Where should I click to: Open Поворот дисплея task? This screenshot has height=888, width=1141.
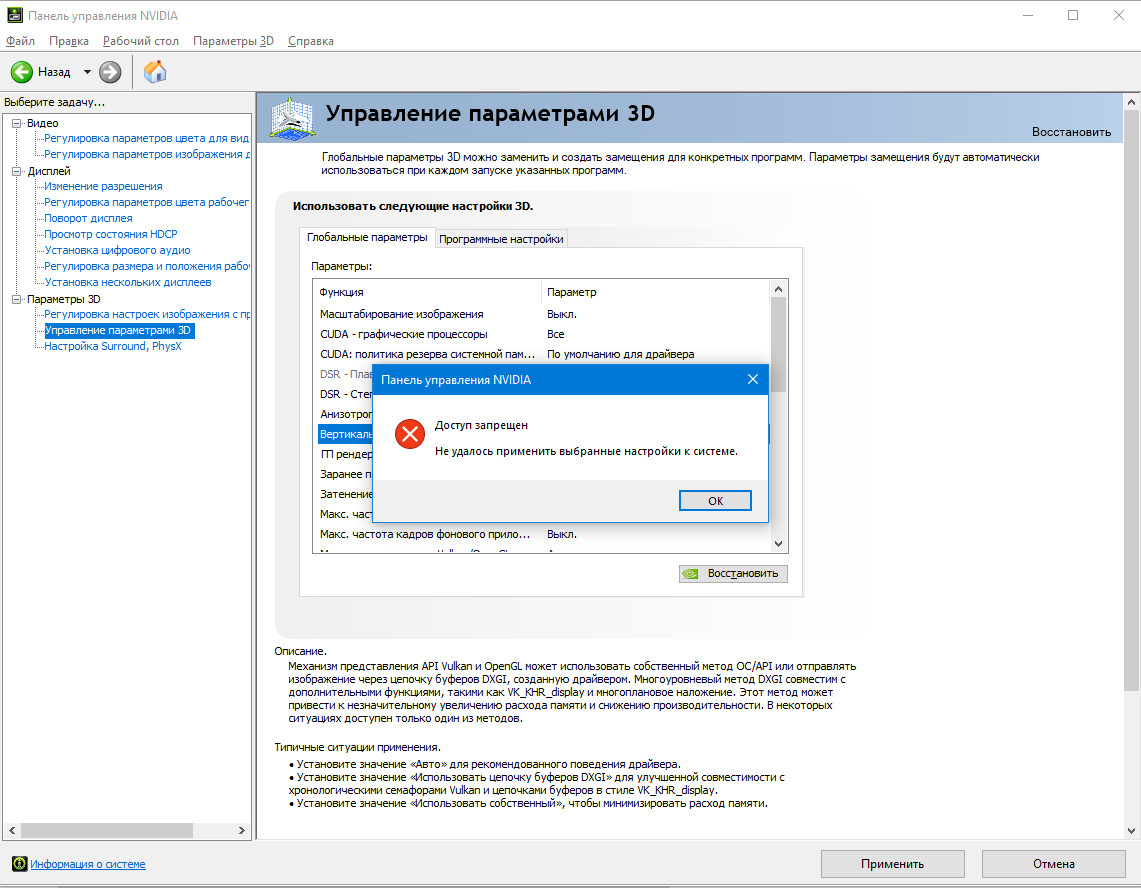click(x=88, y=218)
